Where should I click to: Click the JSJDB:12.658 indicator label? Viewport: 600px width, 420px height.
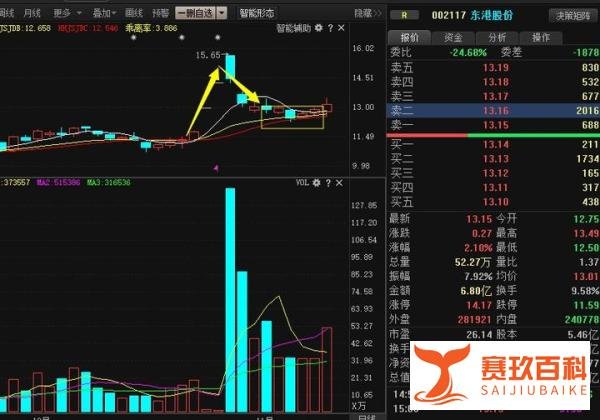(x=25, y=28)
